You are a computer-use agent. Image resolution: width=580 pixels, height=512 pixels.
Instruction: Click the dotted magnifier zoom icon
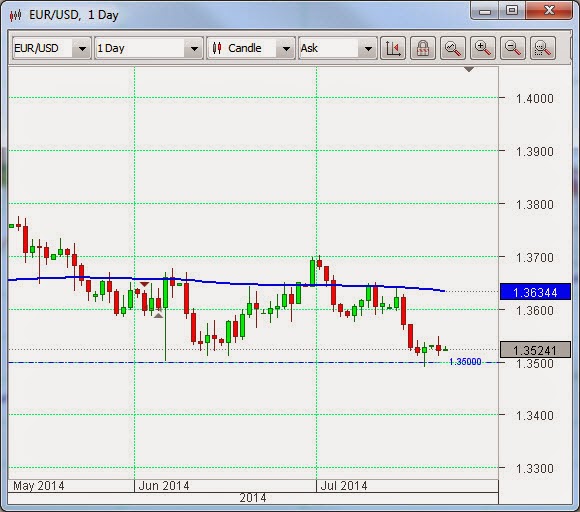click(543, 48)
